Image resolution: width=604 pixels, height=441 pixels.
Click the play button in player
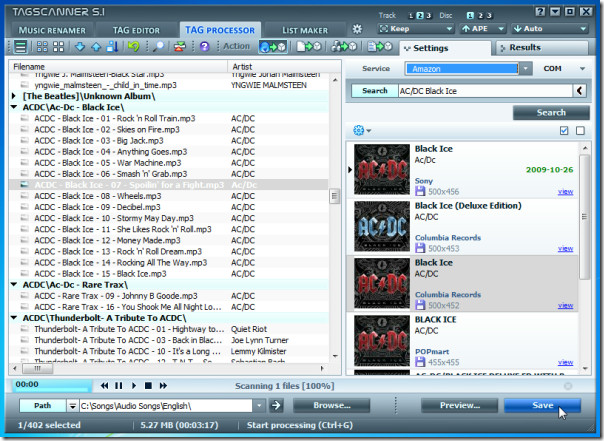tap(134, 386)
